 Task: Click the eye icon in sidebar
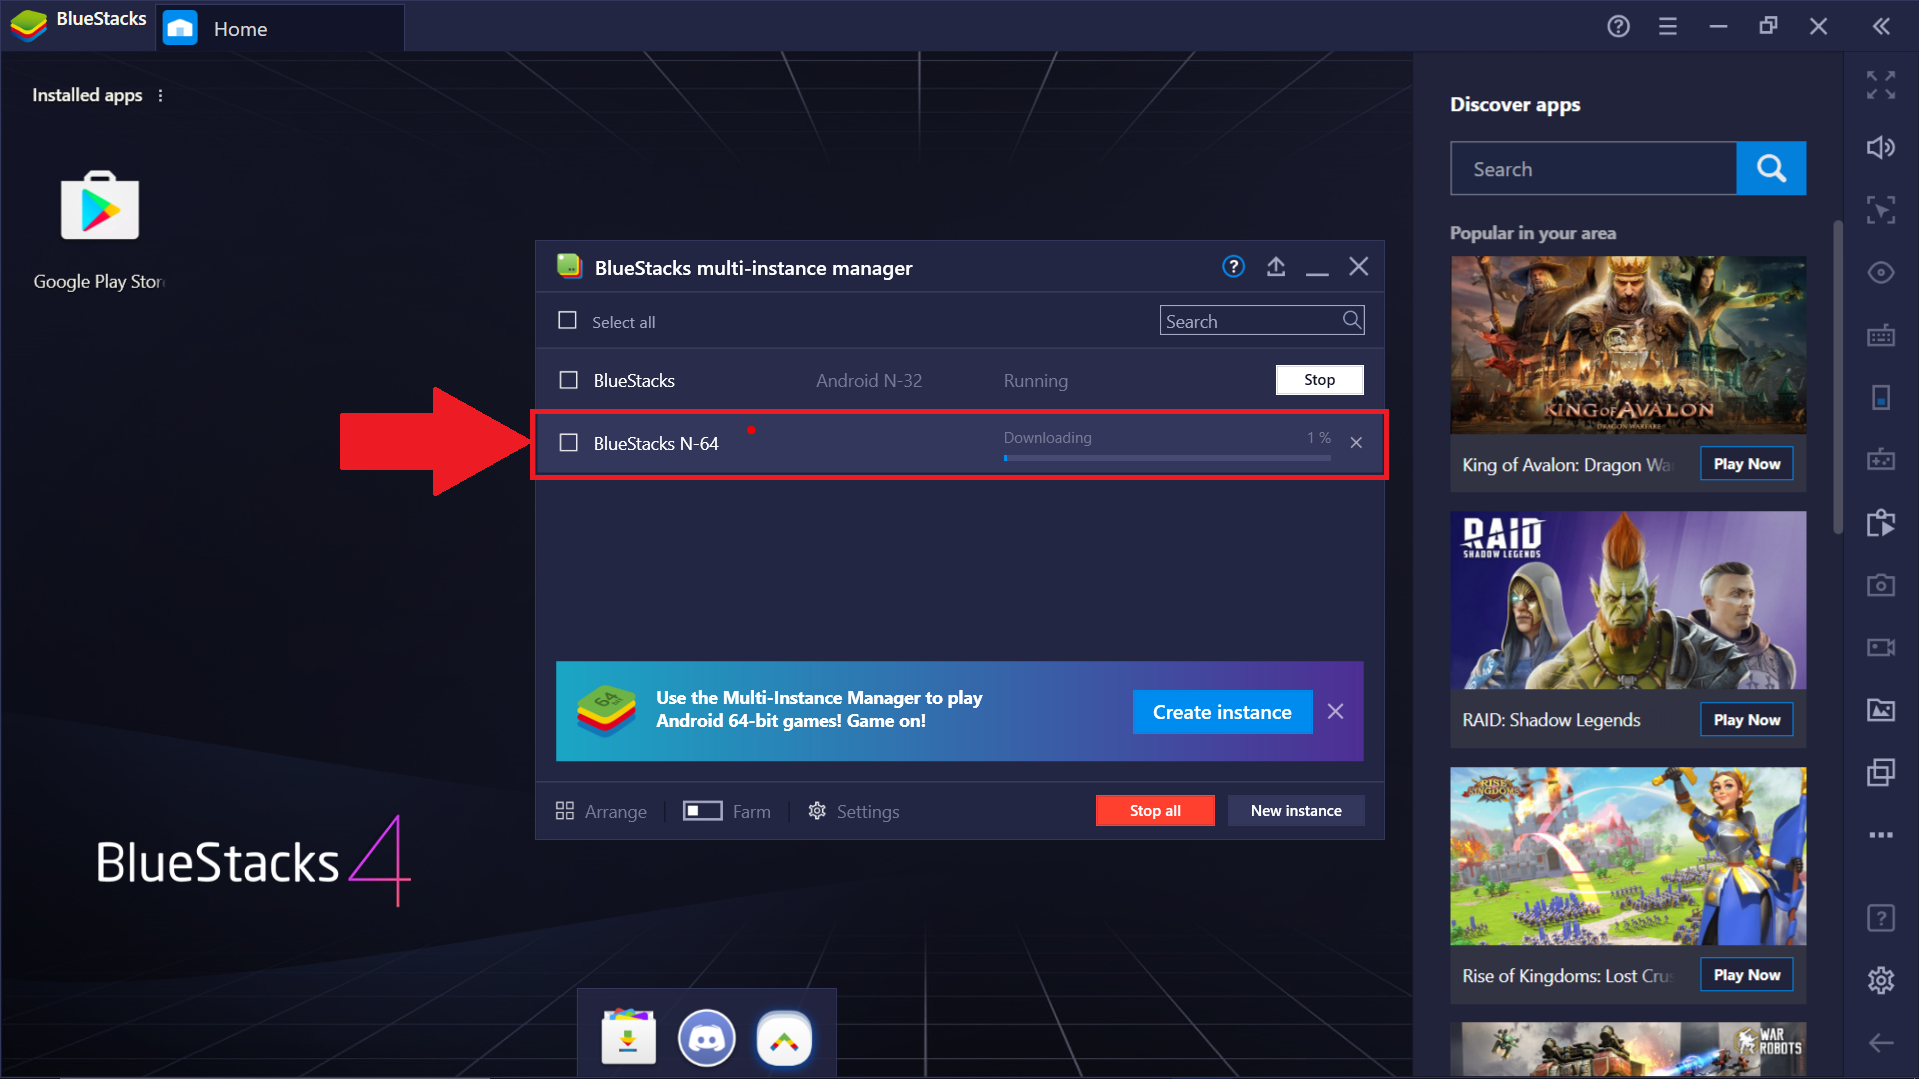[1880, 272]
